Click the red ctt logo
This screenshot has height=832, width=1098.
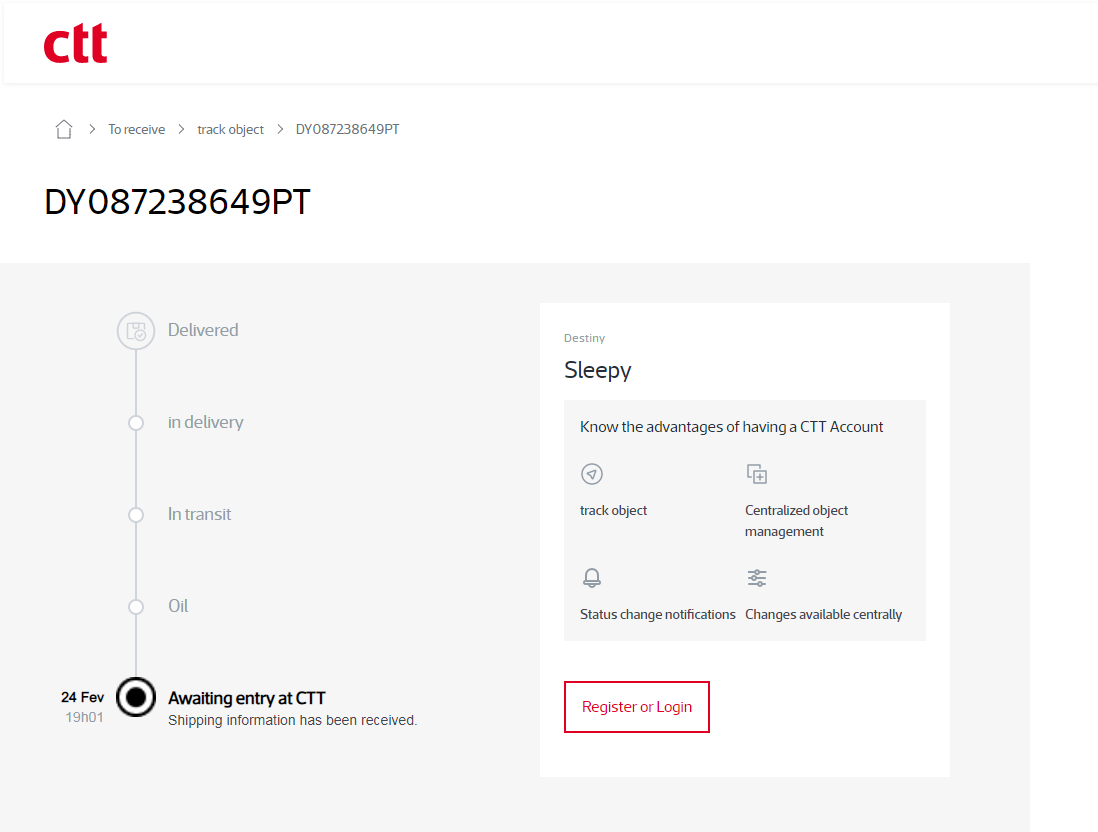76,43
